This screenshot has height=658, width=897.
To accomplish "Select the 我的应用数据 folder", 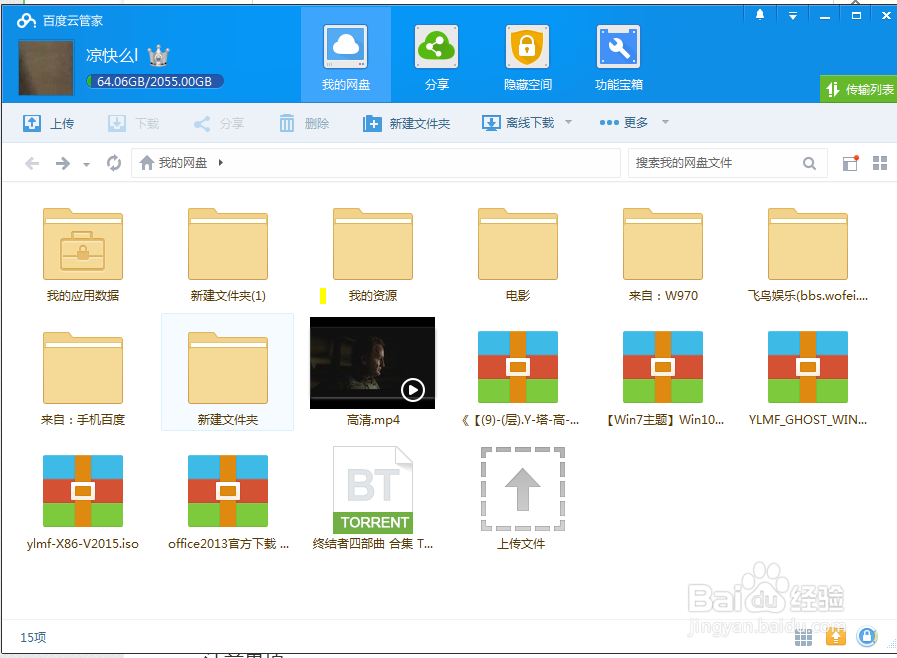I will point(83,255).
